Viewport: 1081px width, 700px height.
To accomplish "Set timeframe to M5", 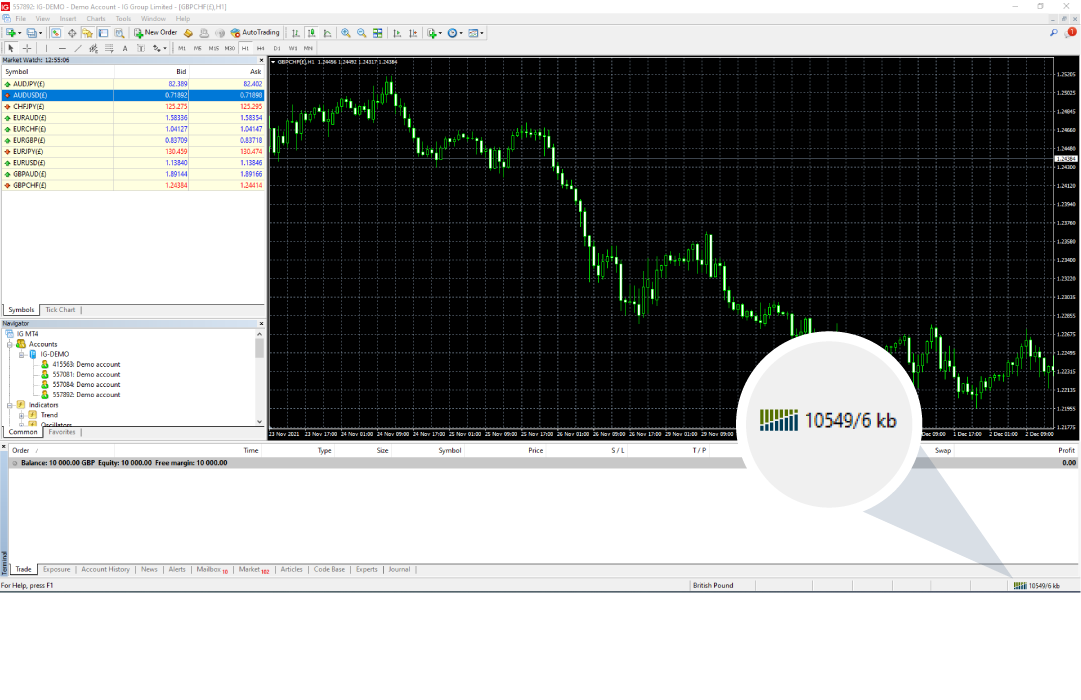I will pyautogui.click(x=198, y=48).
